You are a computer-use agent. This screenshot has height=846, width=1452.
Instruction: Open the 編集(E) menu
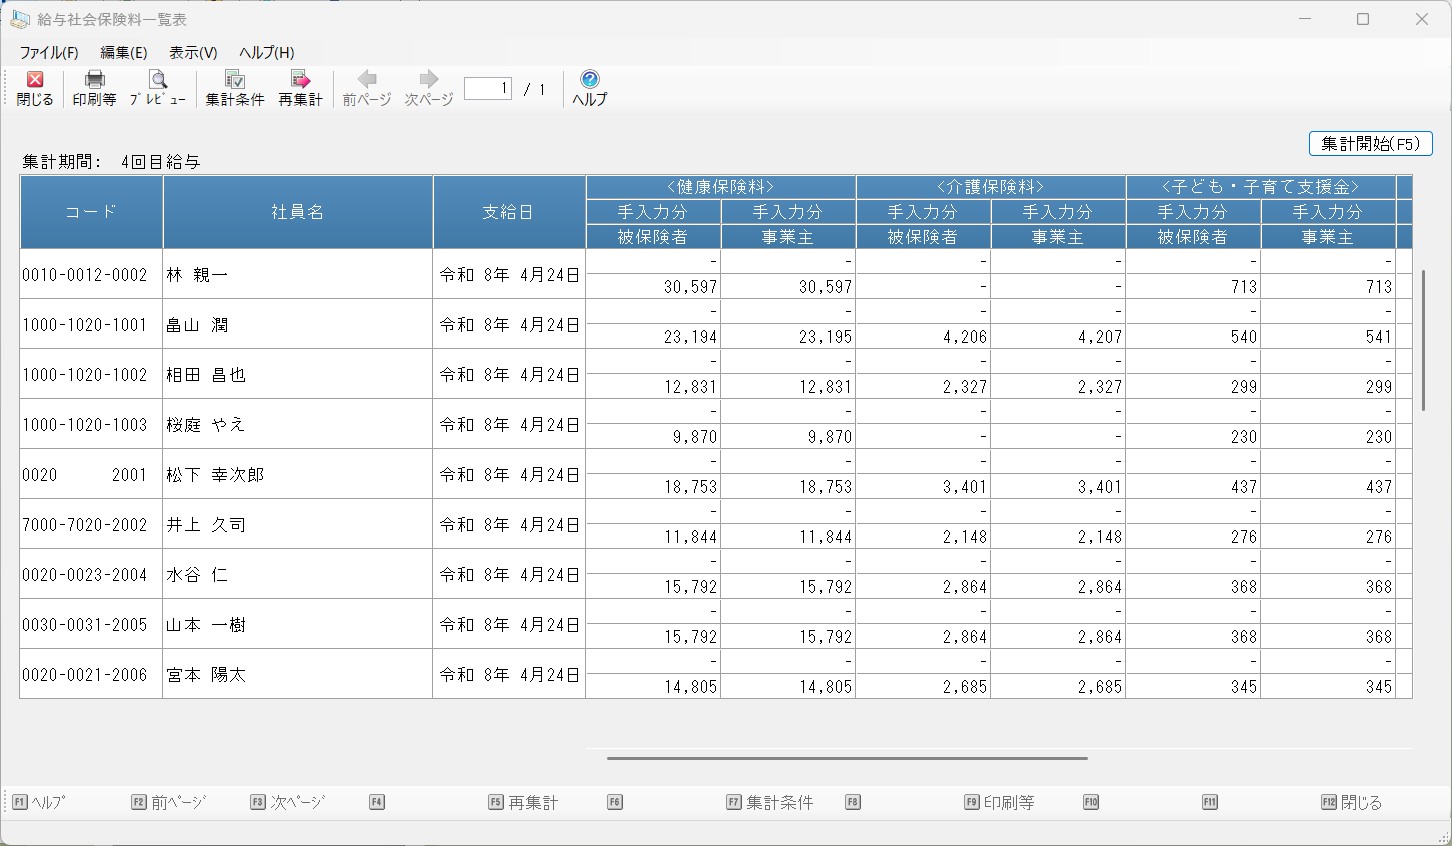tap(124, 53)
